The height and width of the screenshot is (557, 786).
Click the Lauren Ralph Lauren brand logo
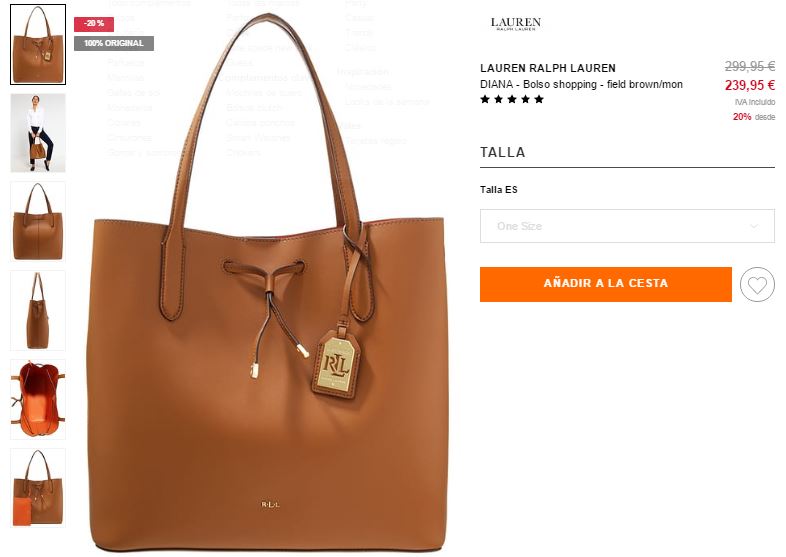click(516, 24)
